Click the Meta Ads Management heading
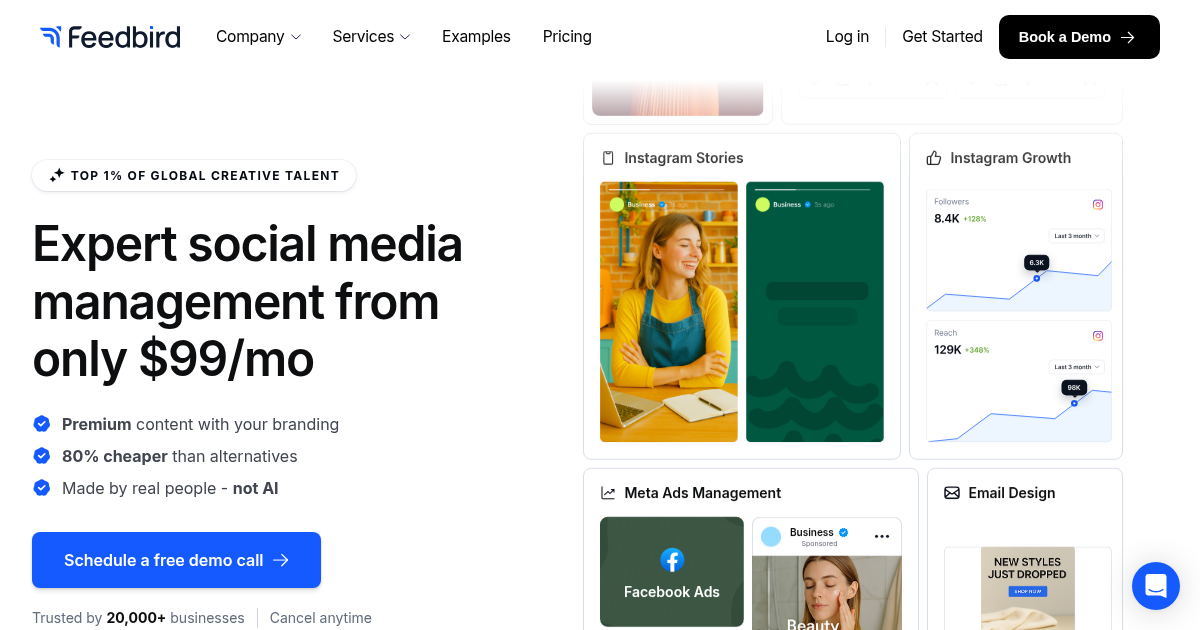The image size is (1200, 630). (703, 493)
